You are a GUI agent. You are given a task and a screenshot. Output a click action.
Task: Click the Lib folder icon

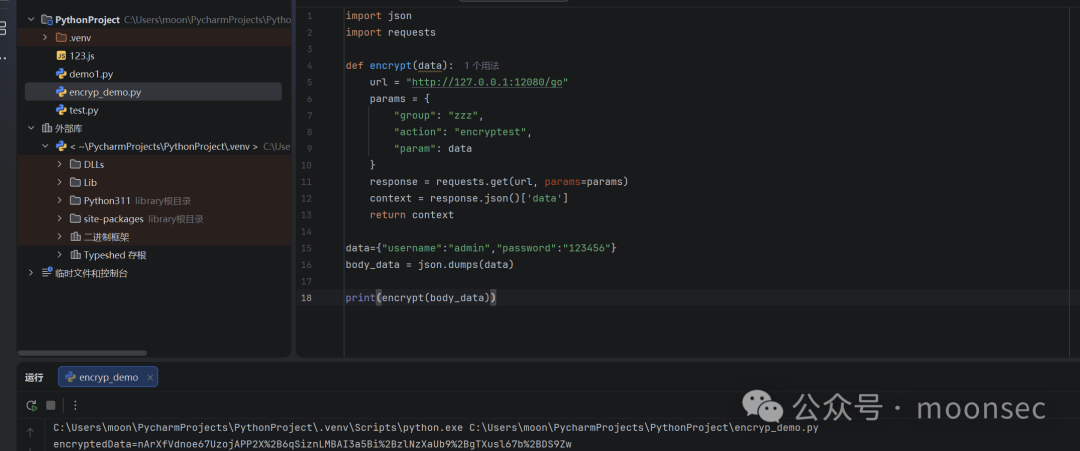pos(76,182)
